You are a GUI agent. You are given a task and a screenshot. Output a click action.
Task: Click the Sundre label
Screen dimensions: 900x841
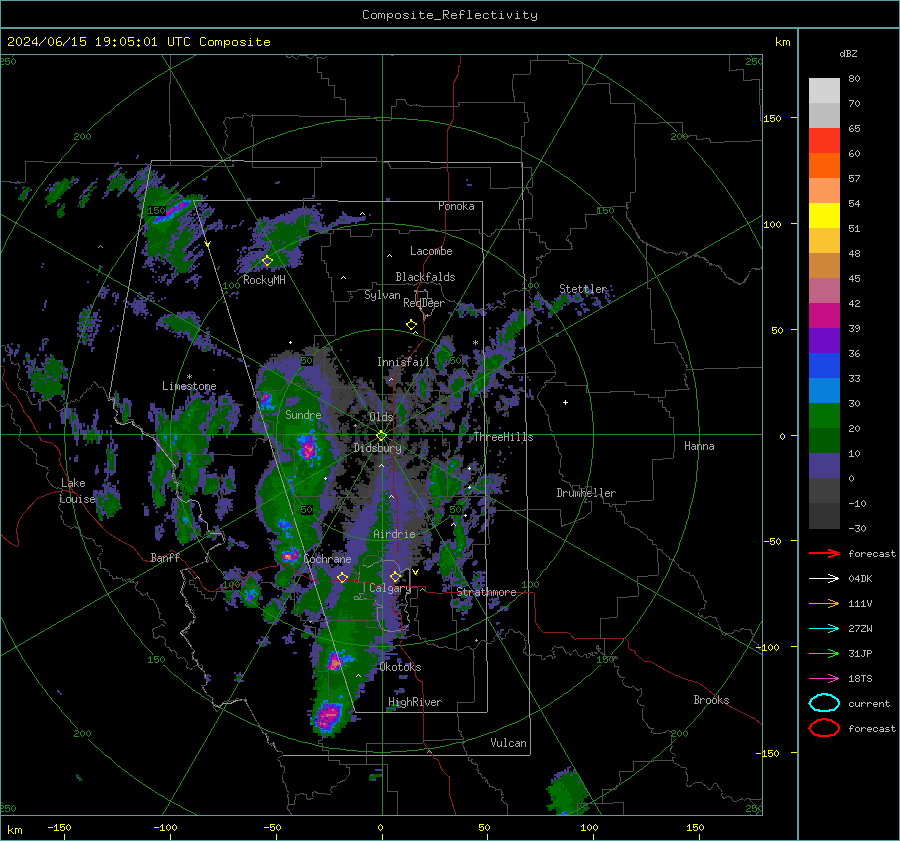(303, 414)
